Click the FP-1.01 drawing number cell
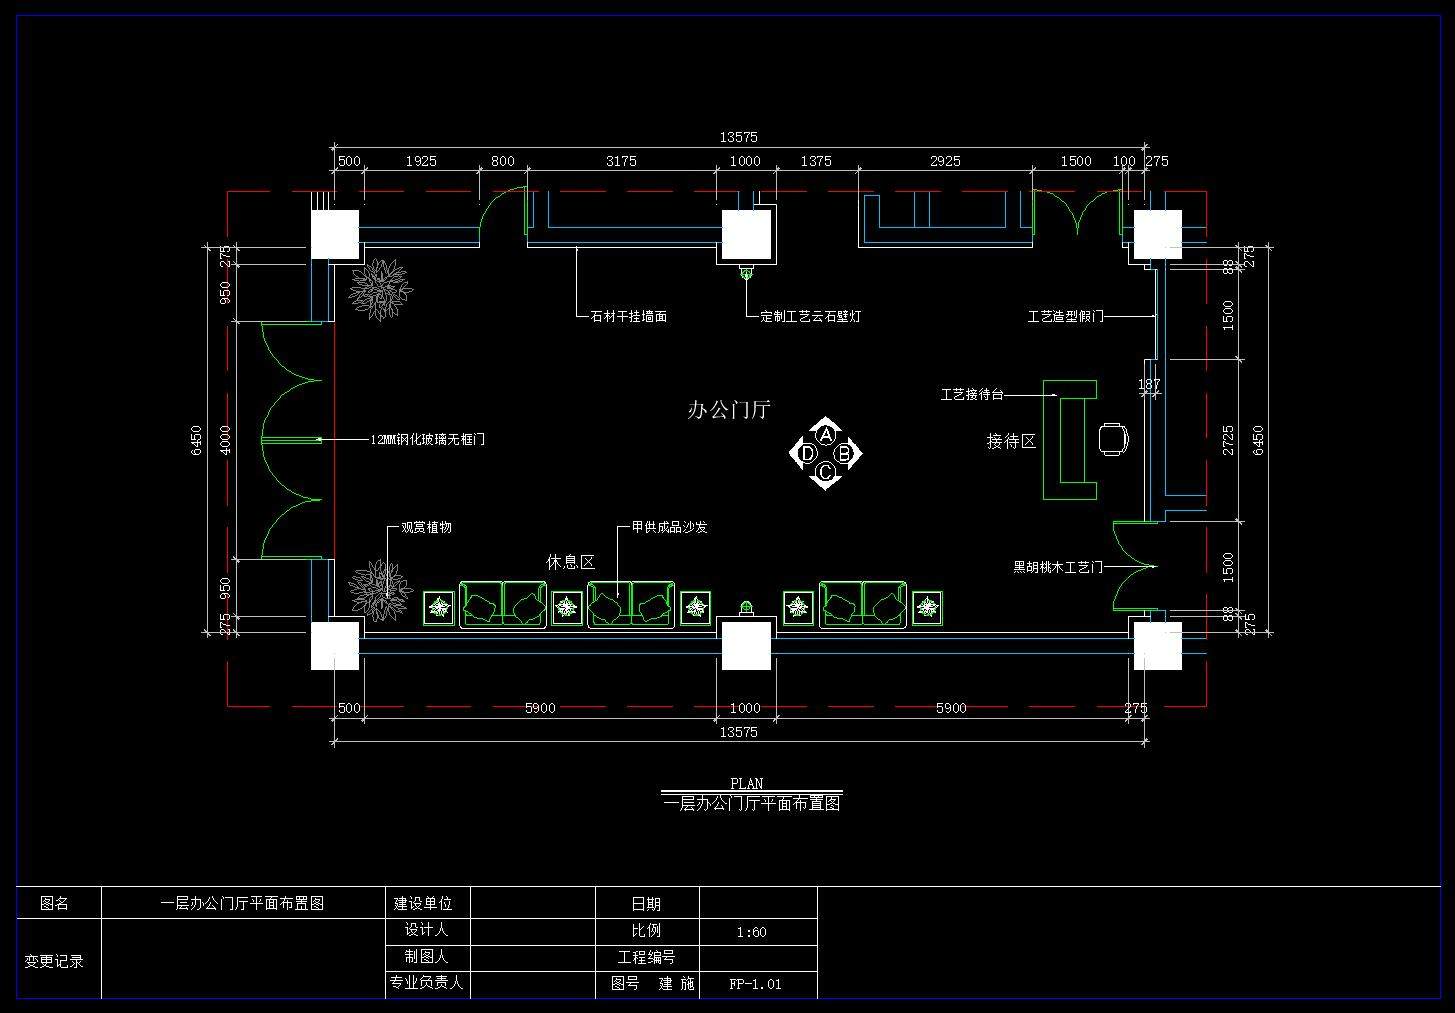Image resolution: width=1455 pixels, height=1013 pixels. click(x=755, y=984)
